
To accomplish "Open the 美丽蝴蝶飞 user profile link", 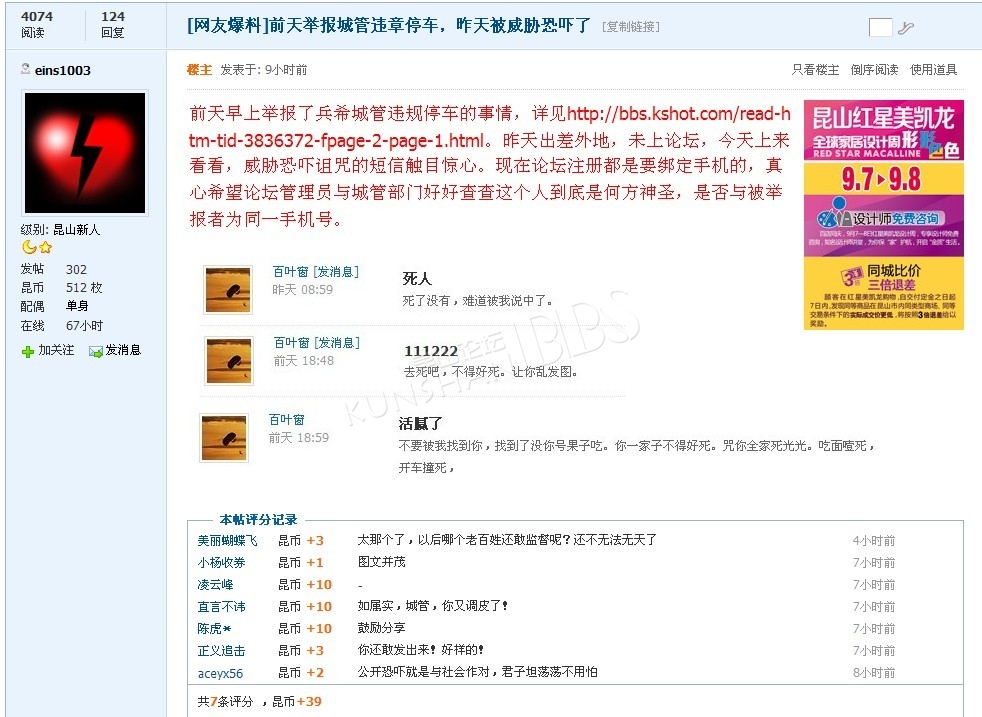I will (227, 540).
